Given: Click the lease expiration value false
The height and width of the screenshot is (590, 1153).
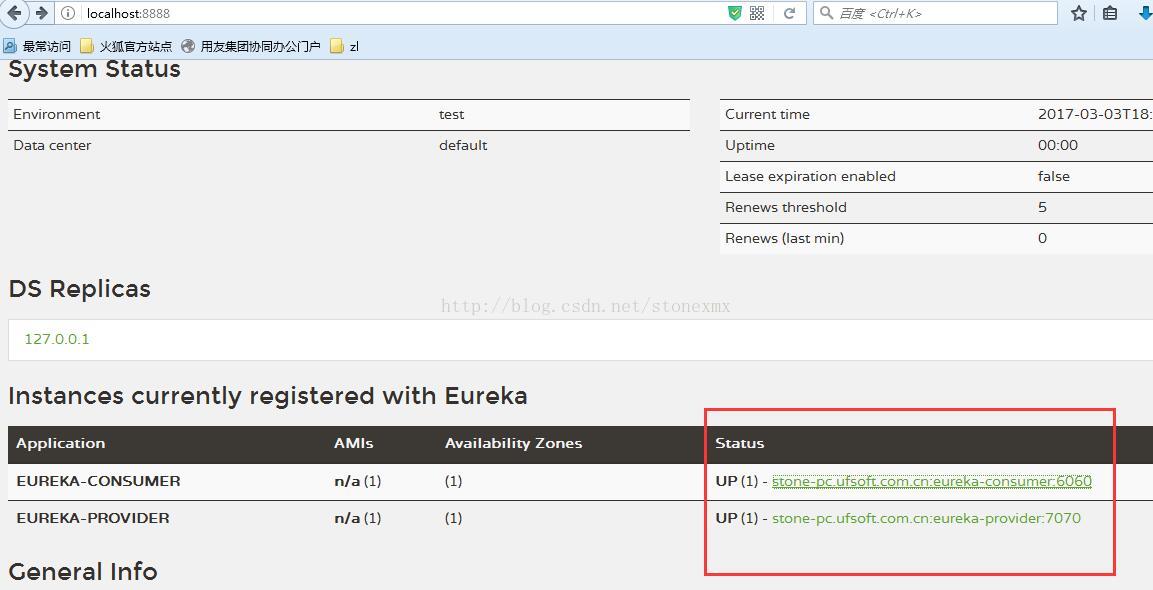Looking at the screenshot, I should (x=1054, y=177).
